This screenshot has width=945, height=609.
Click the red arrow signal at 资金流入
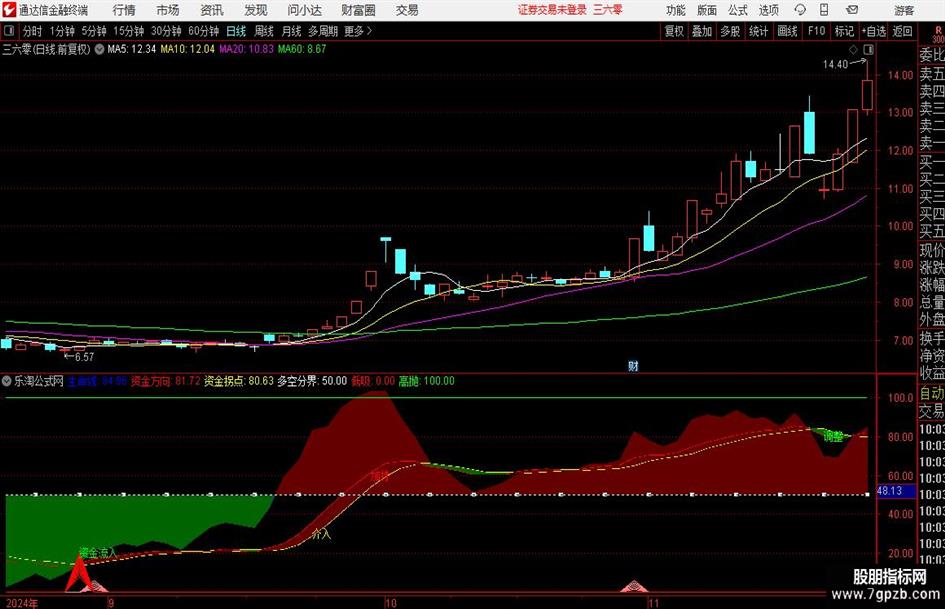(78, 574)
